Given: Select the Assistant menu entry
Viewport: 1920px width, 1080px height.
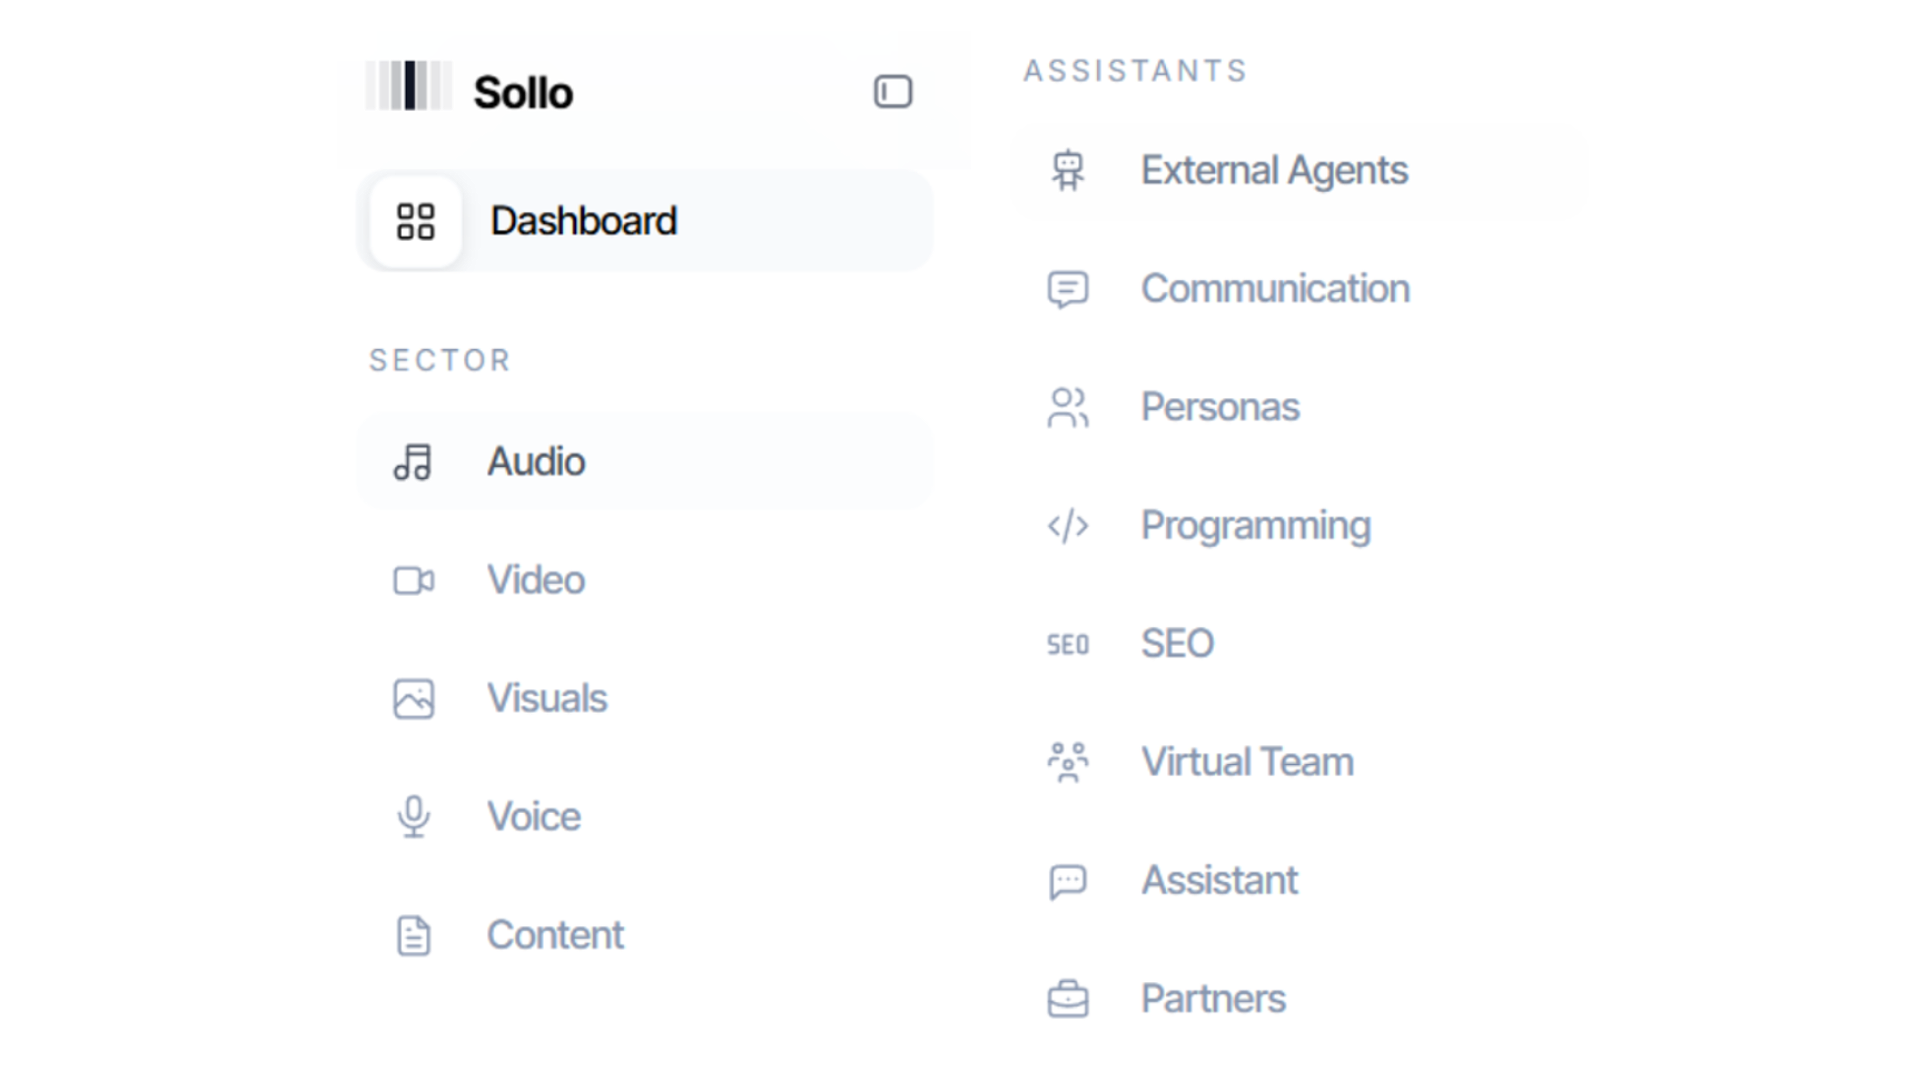Looking at the screenshot, I should pos(1219,881).
